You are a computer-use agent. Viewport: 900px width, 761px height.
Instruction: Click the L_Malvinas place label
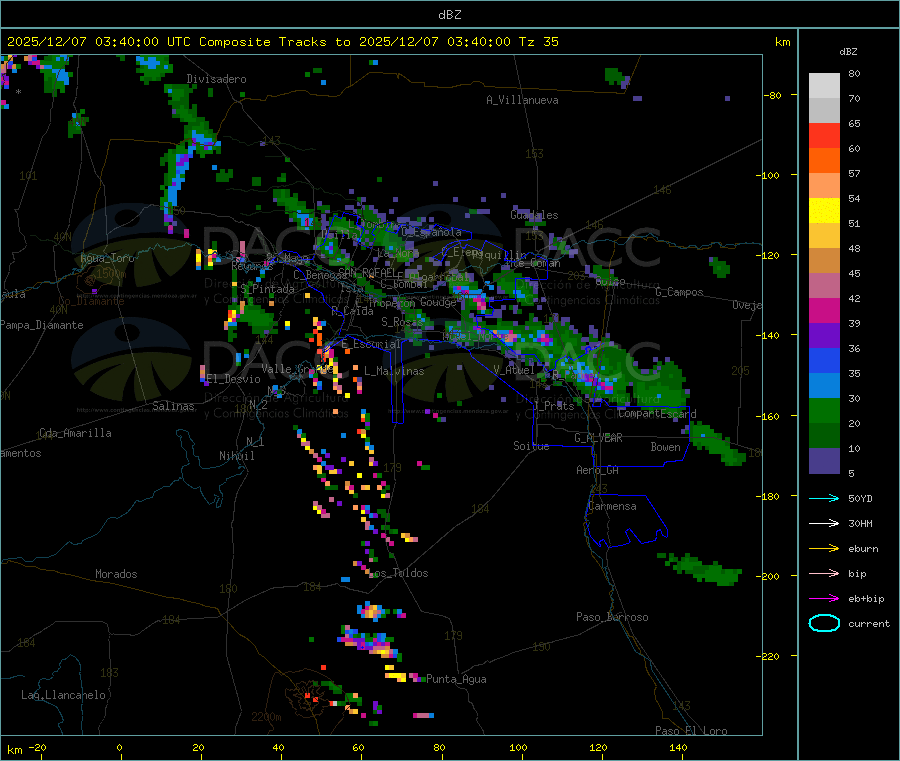point(394,371)
